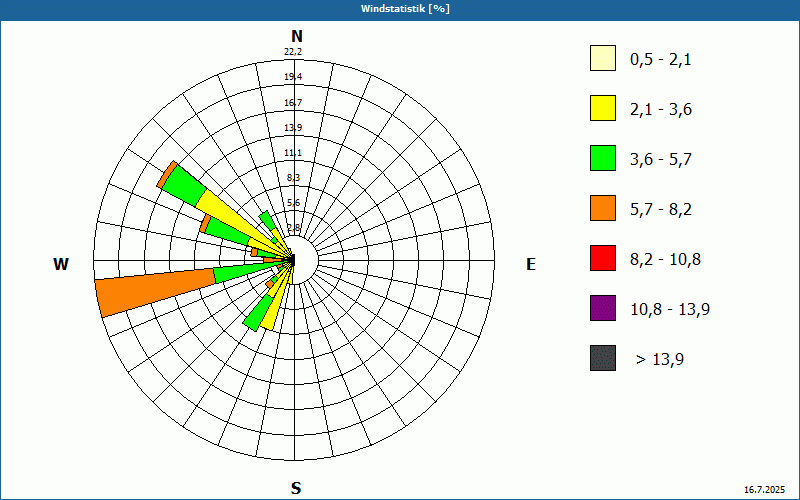800x500 pixels.
Task: Select the long yellow northwest wind bar segment
Action: pyautogui.click(x=240, y=222)
